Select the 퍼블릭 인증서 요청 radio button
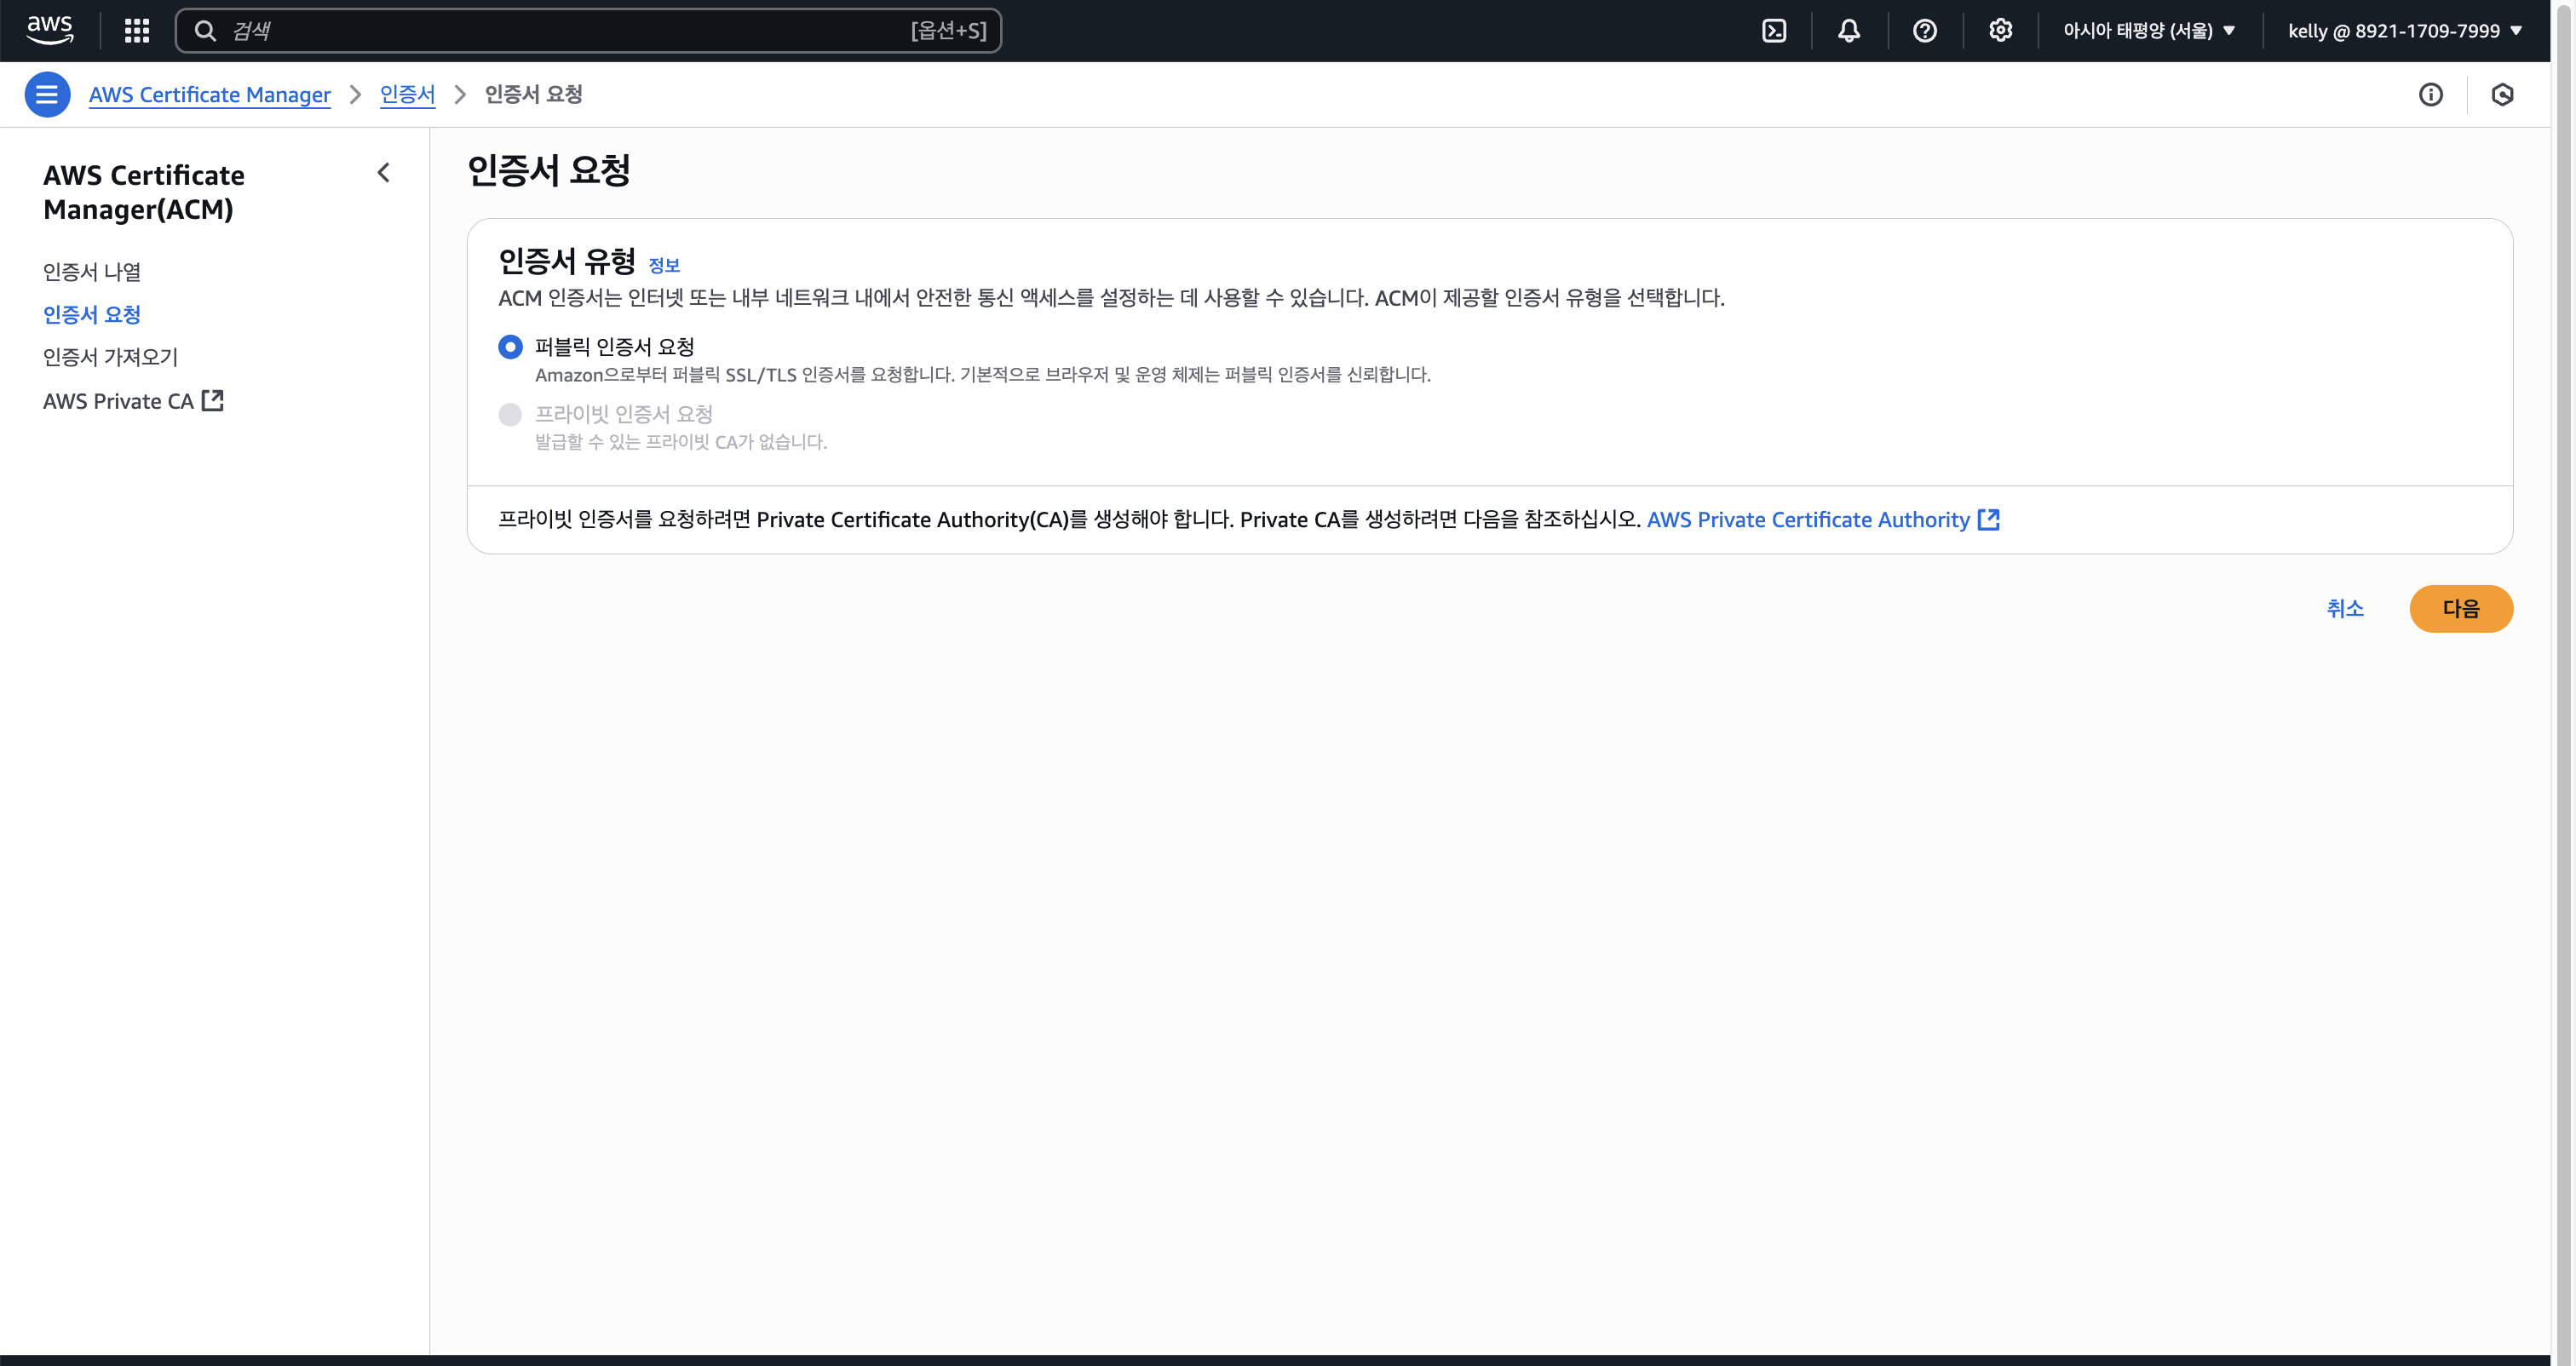 (x=510, y=347)
